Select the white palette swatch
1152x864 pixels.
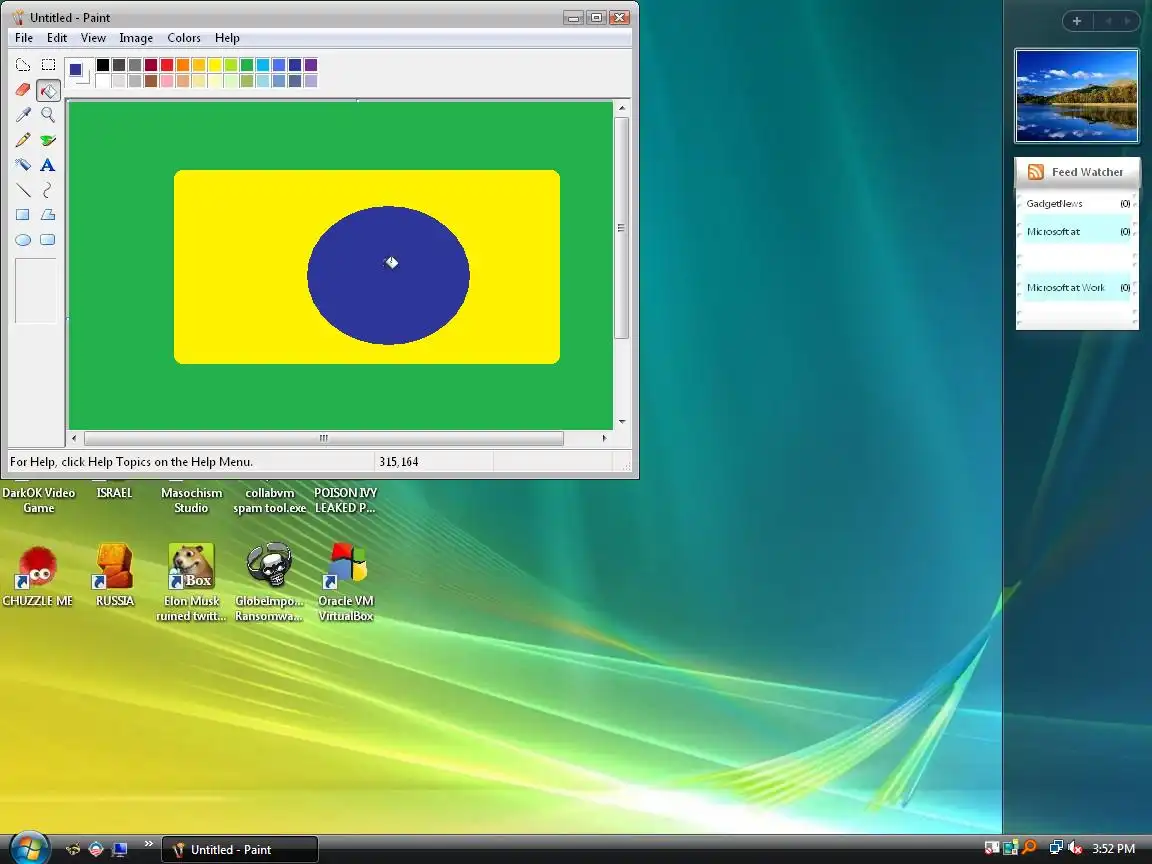103,81
